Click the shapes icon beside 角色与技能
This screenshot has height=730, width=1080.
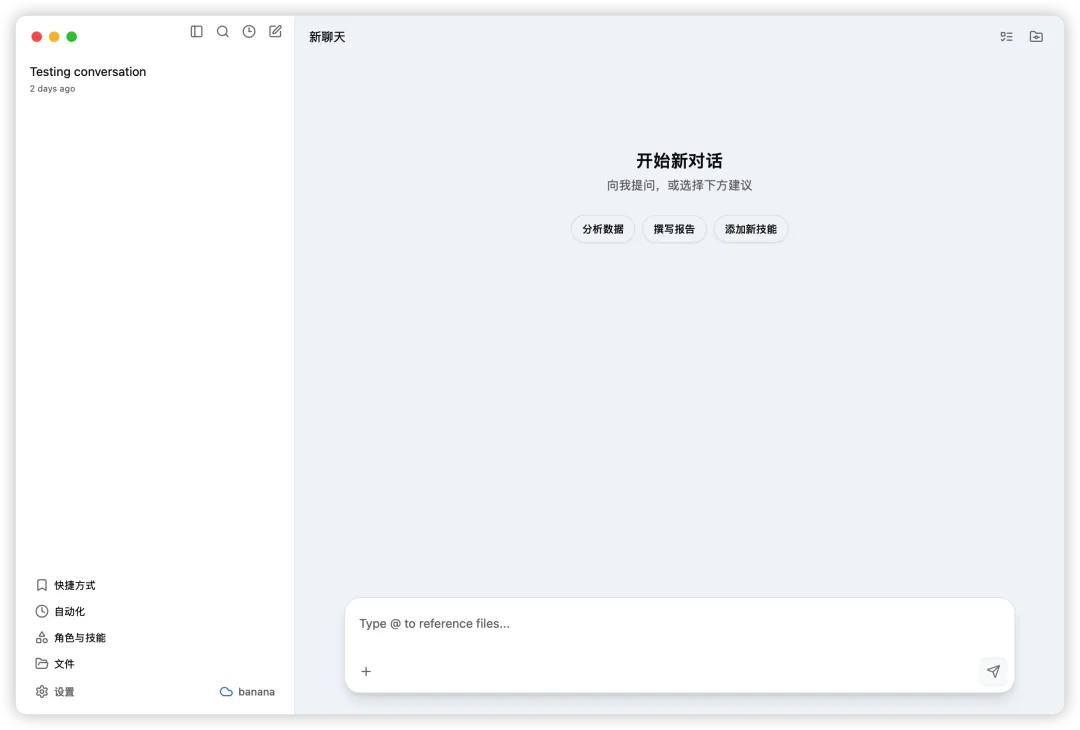point(41,638)
